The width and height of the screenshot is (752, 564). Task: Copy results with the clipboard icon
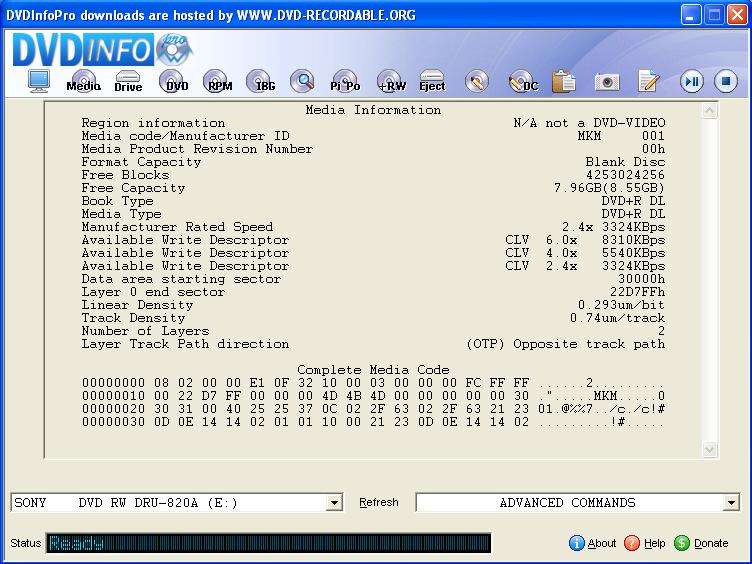point(564,81)
